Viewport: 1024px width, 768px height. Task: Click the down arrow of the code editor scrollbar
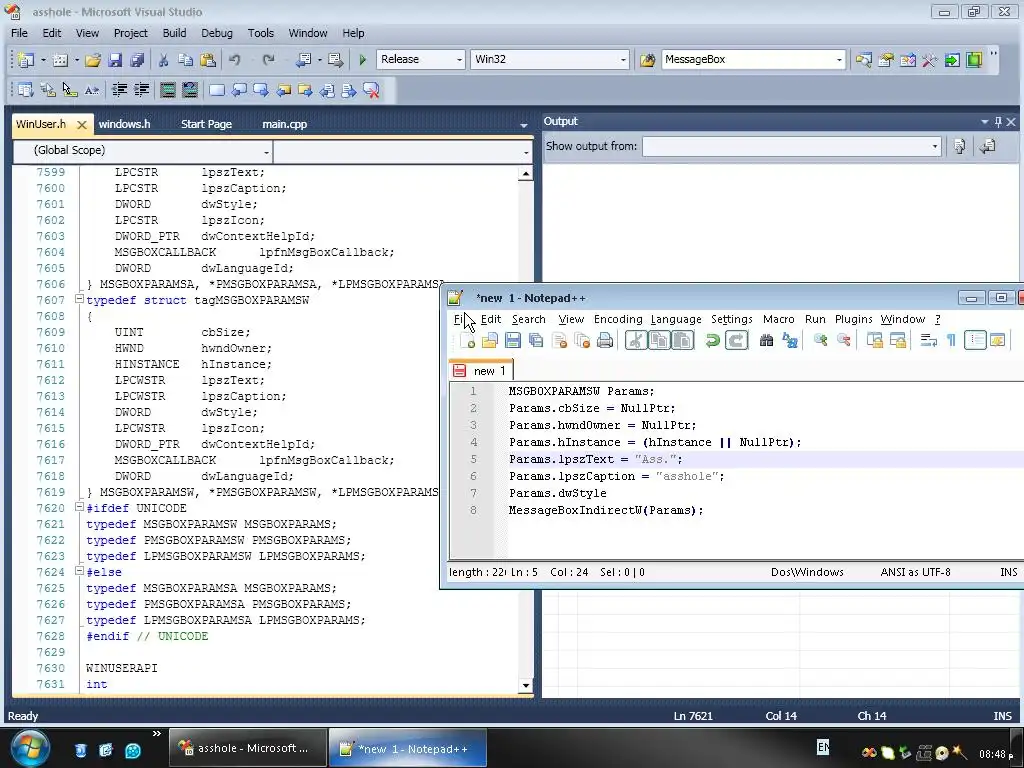click(526, 685)
